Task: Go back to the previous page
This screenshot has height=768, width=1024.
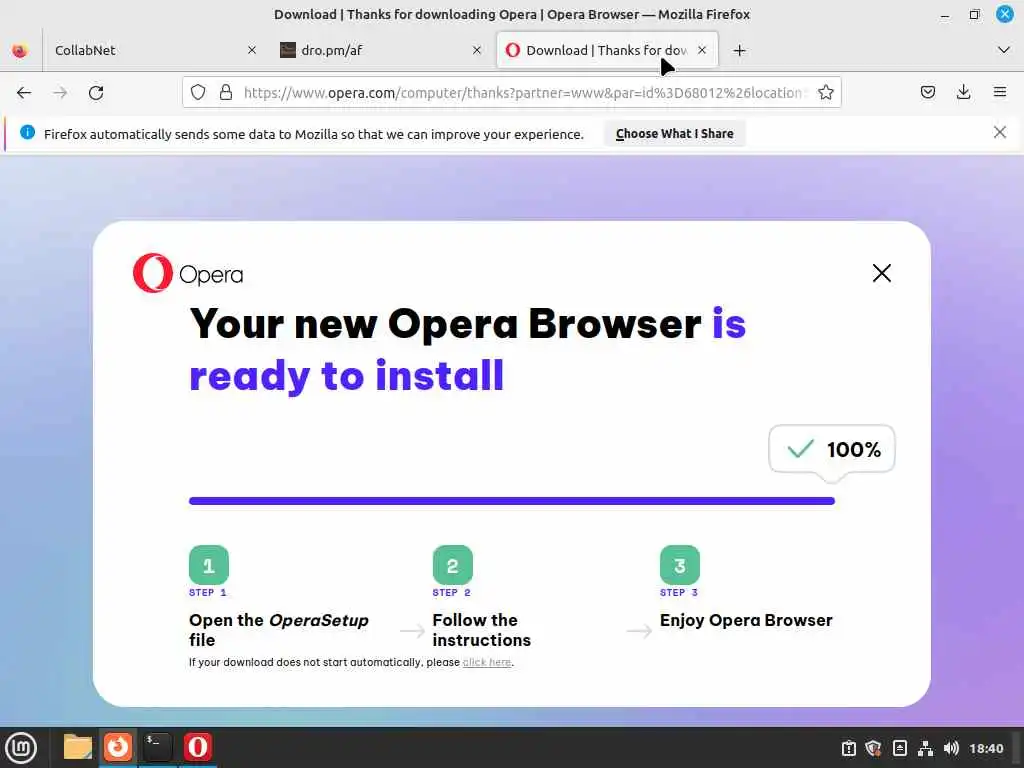Action: (24, 93)
